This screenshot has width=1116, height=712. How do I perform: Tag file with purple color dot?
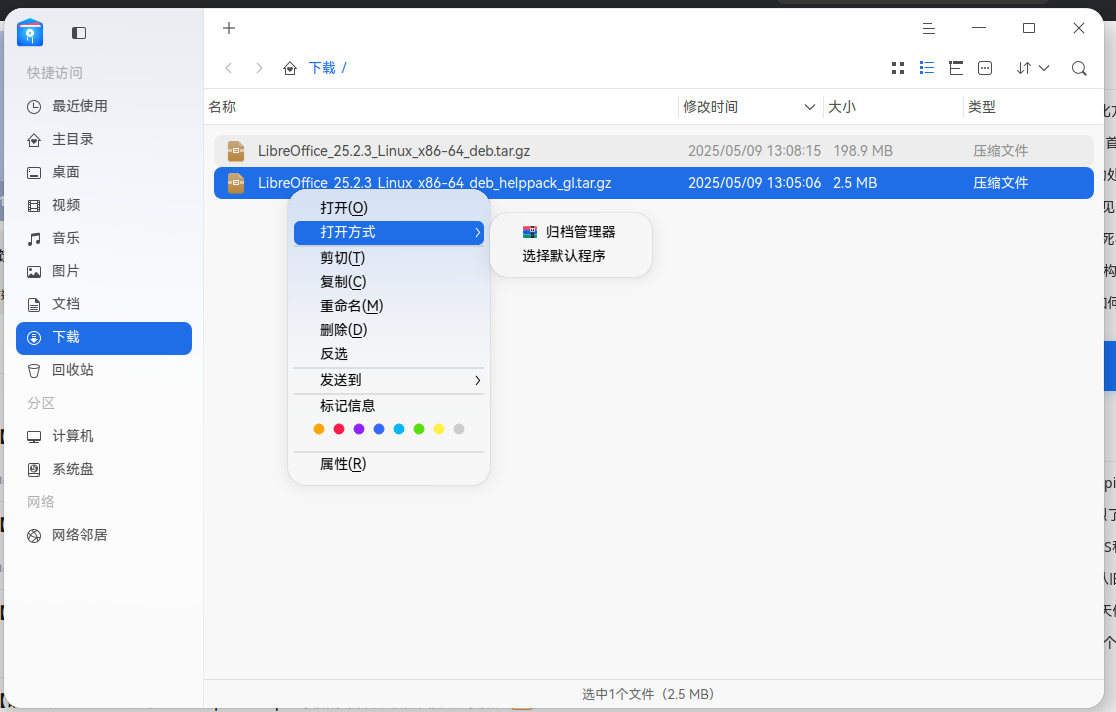tap(359, 429)
